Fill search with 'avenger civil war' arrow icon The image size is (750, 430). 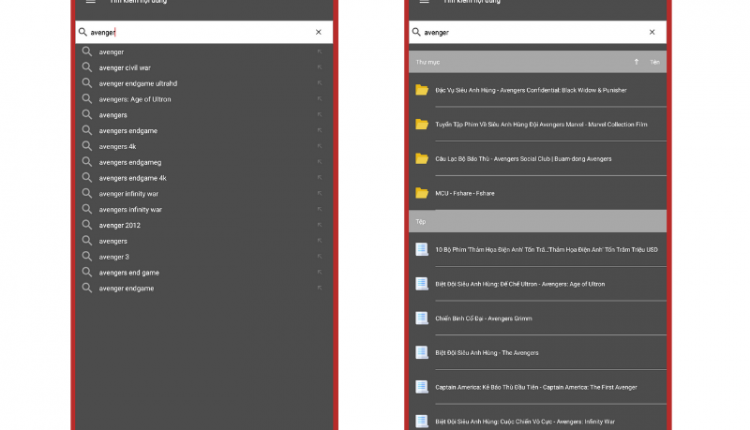coord(320,67)
